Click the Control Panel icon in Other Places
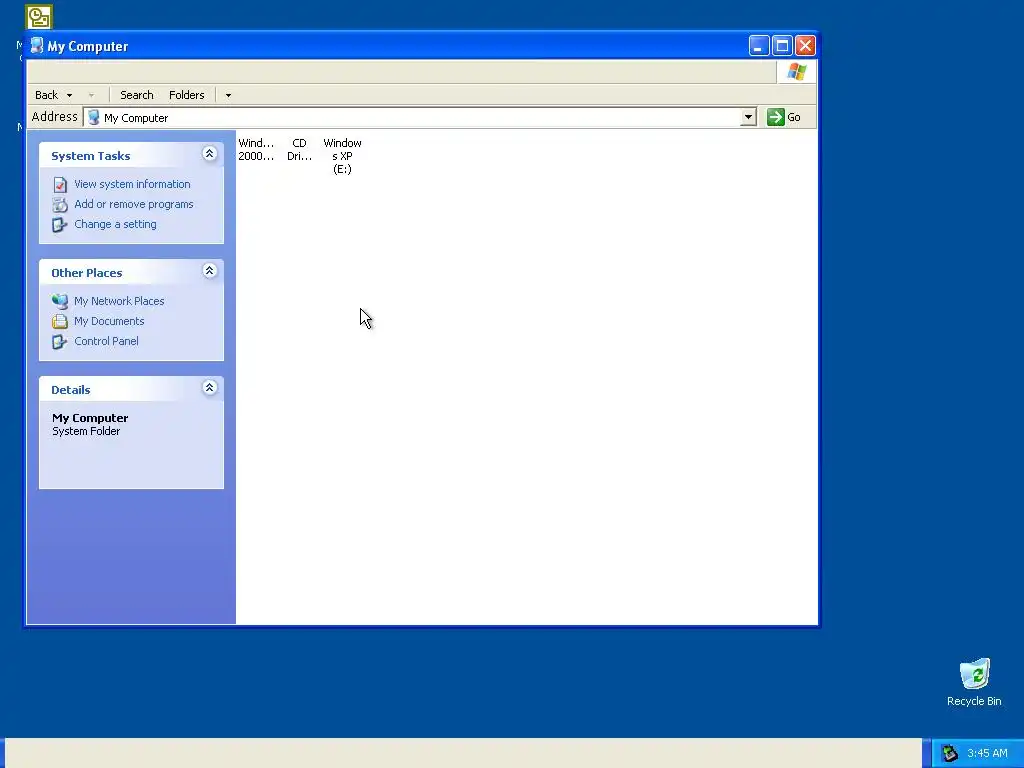This screenshot has height=768, width=1024. pyautogui.click(x=60, y=342)
